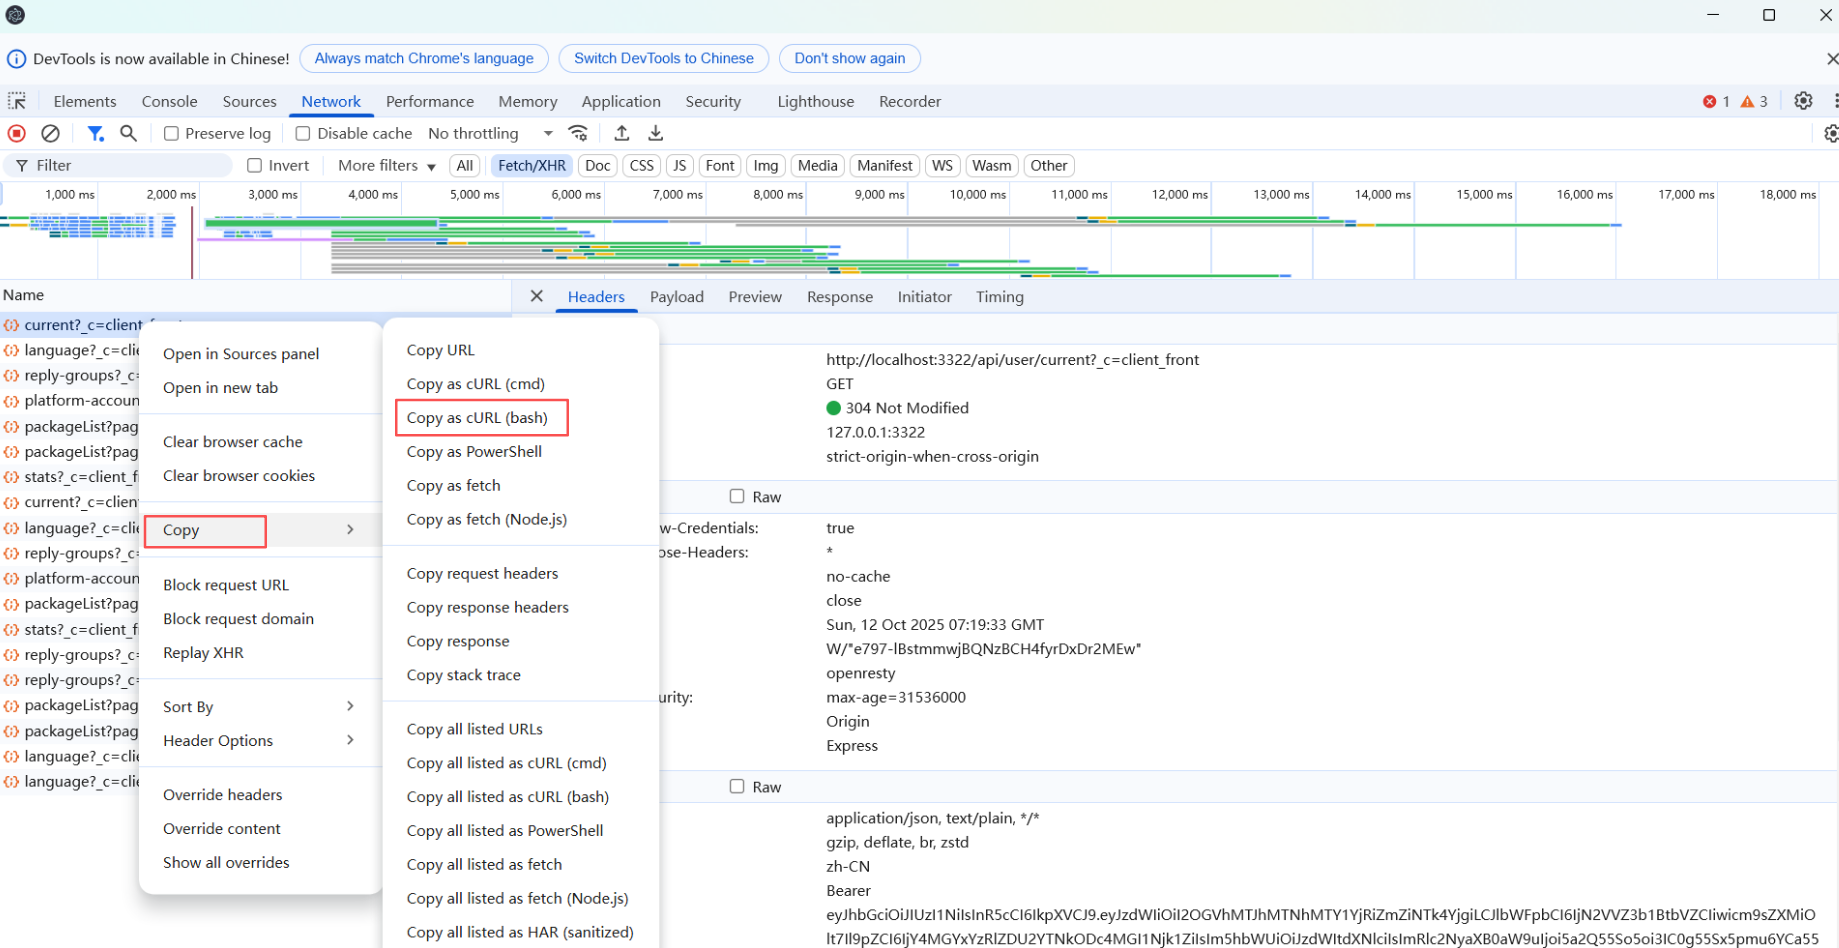Click the app logo in title bar
The height and width of the screenshot is (948, 1839).
15,15
